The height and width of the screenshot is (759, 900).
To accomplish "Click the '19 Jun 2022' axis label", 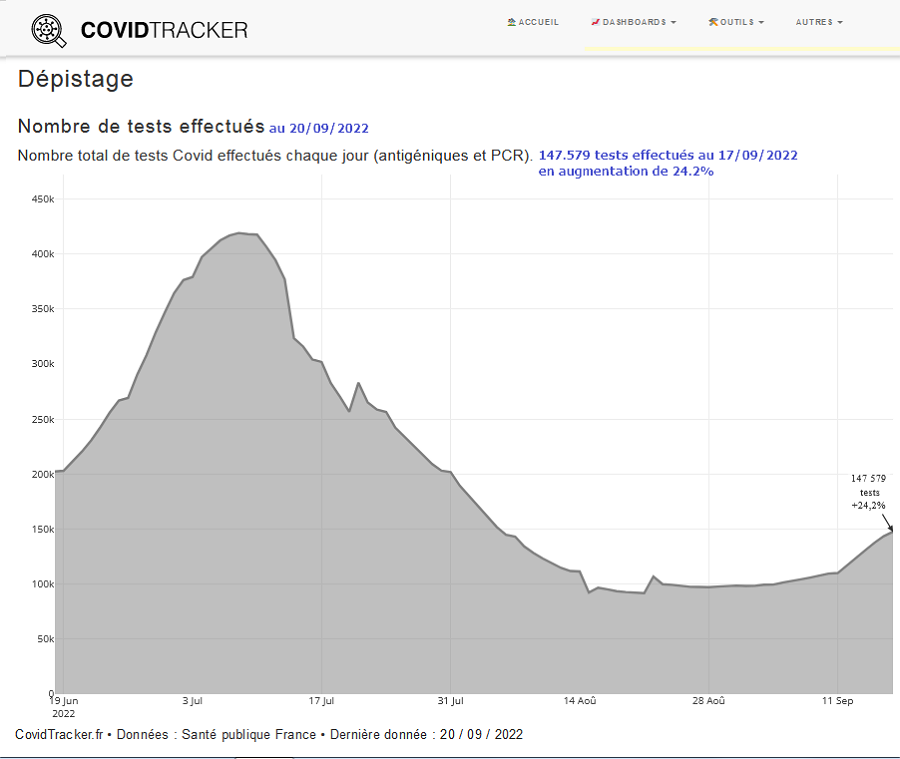I will point(64,707).
